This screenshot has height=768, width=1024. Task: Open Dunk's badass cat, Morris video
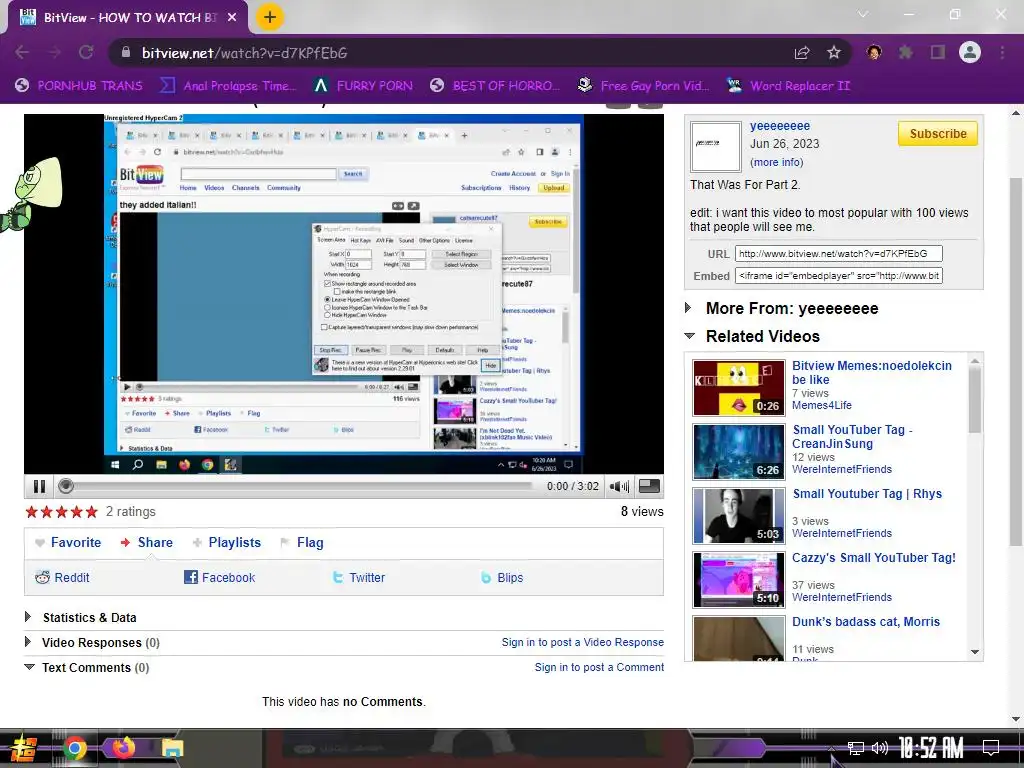(x=866, y=622)
